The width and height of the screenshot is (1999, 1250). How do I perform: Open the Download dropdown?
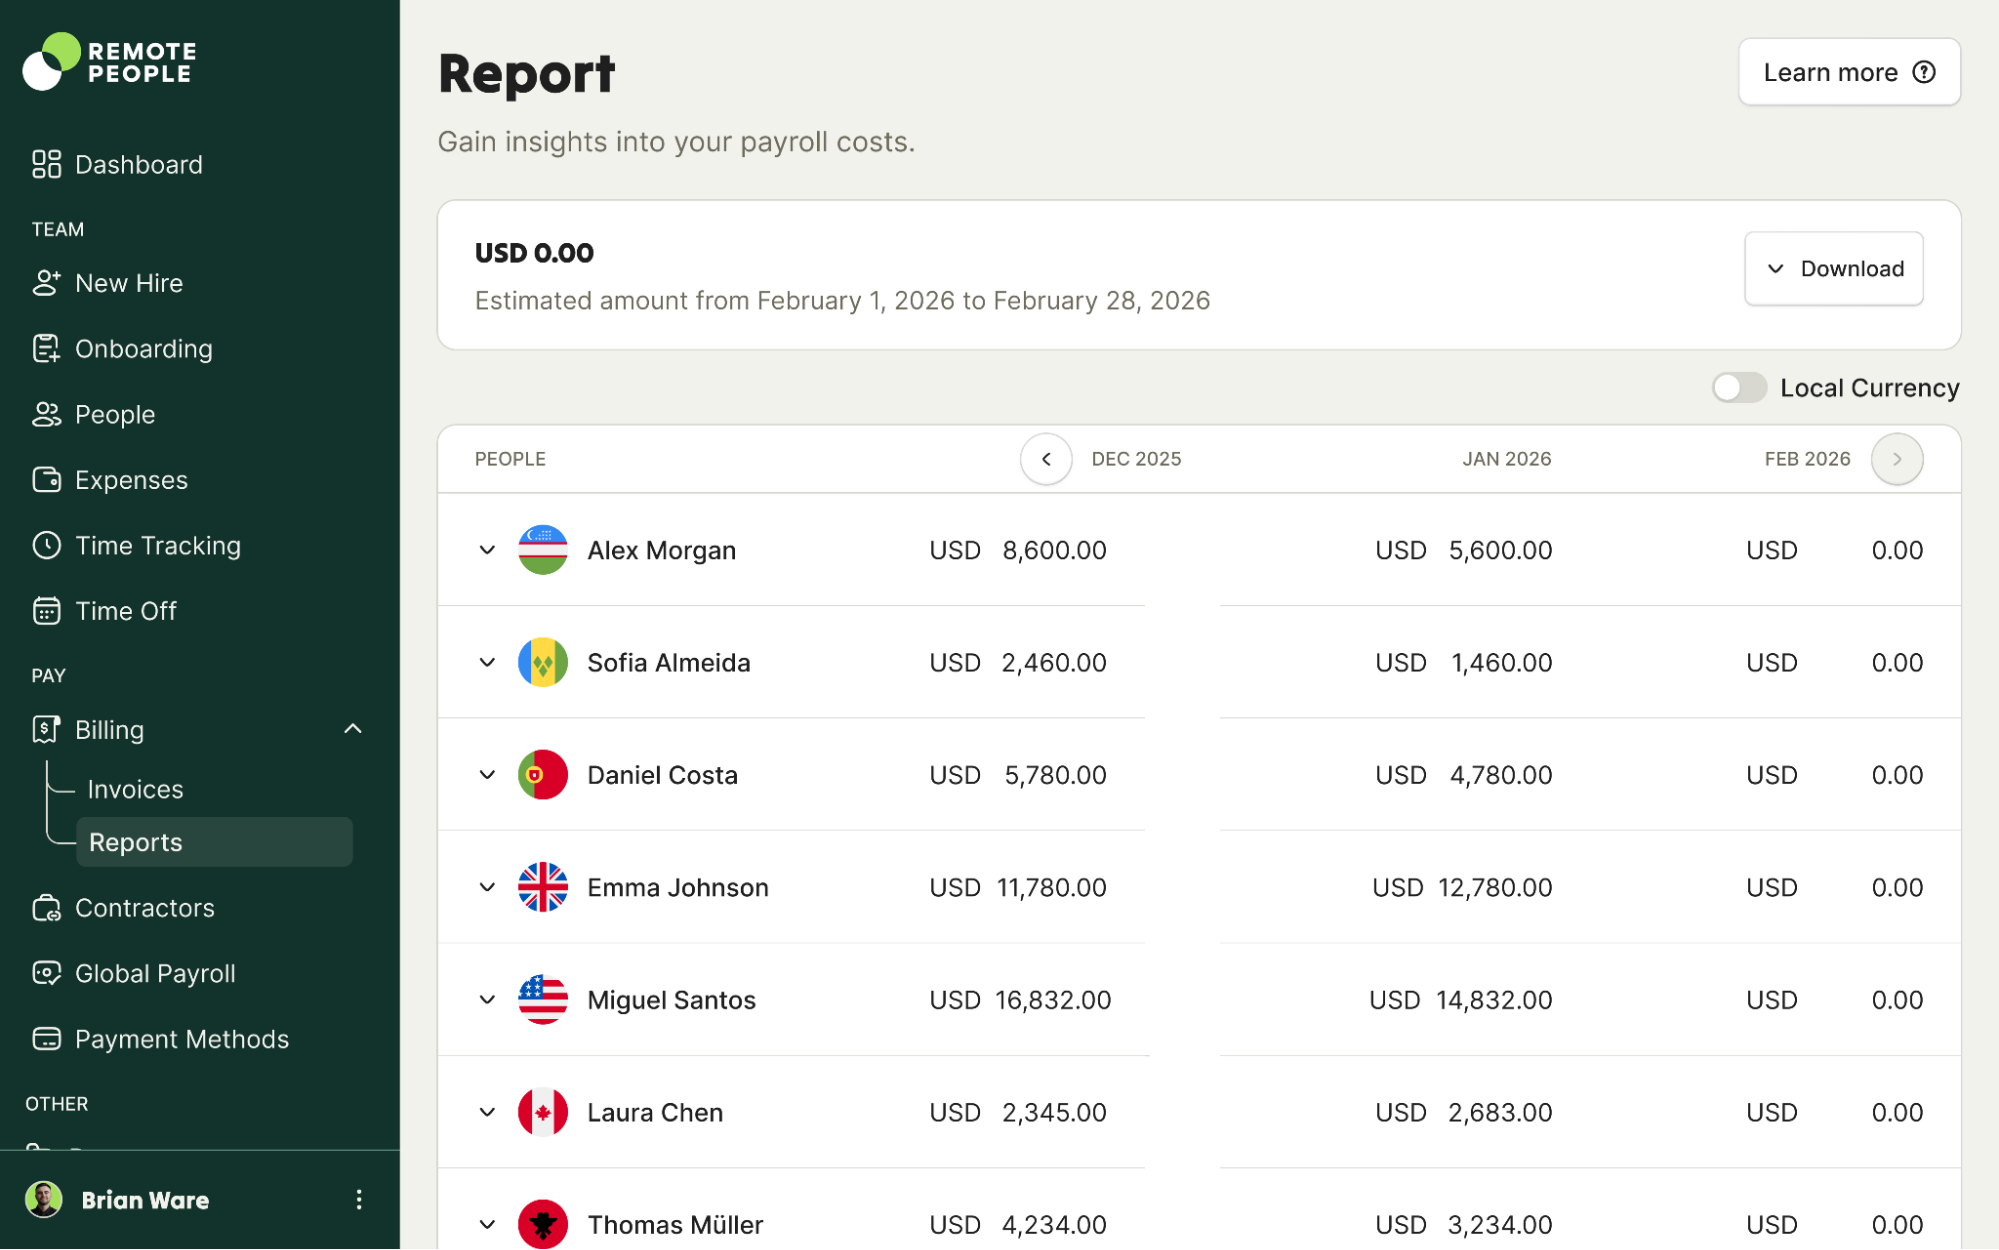[x=1833, y=268]
